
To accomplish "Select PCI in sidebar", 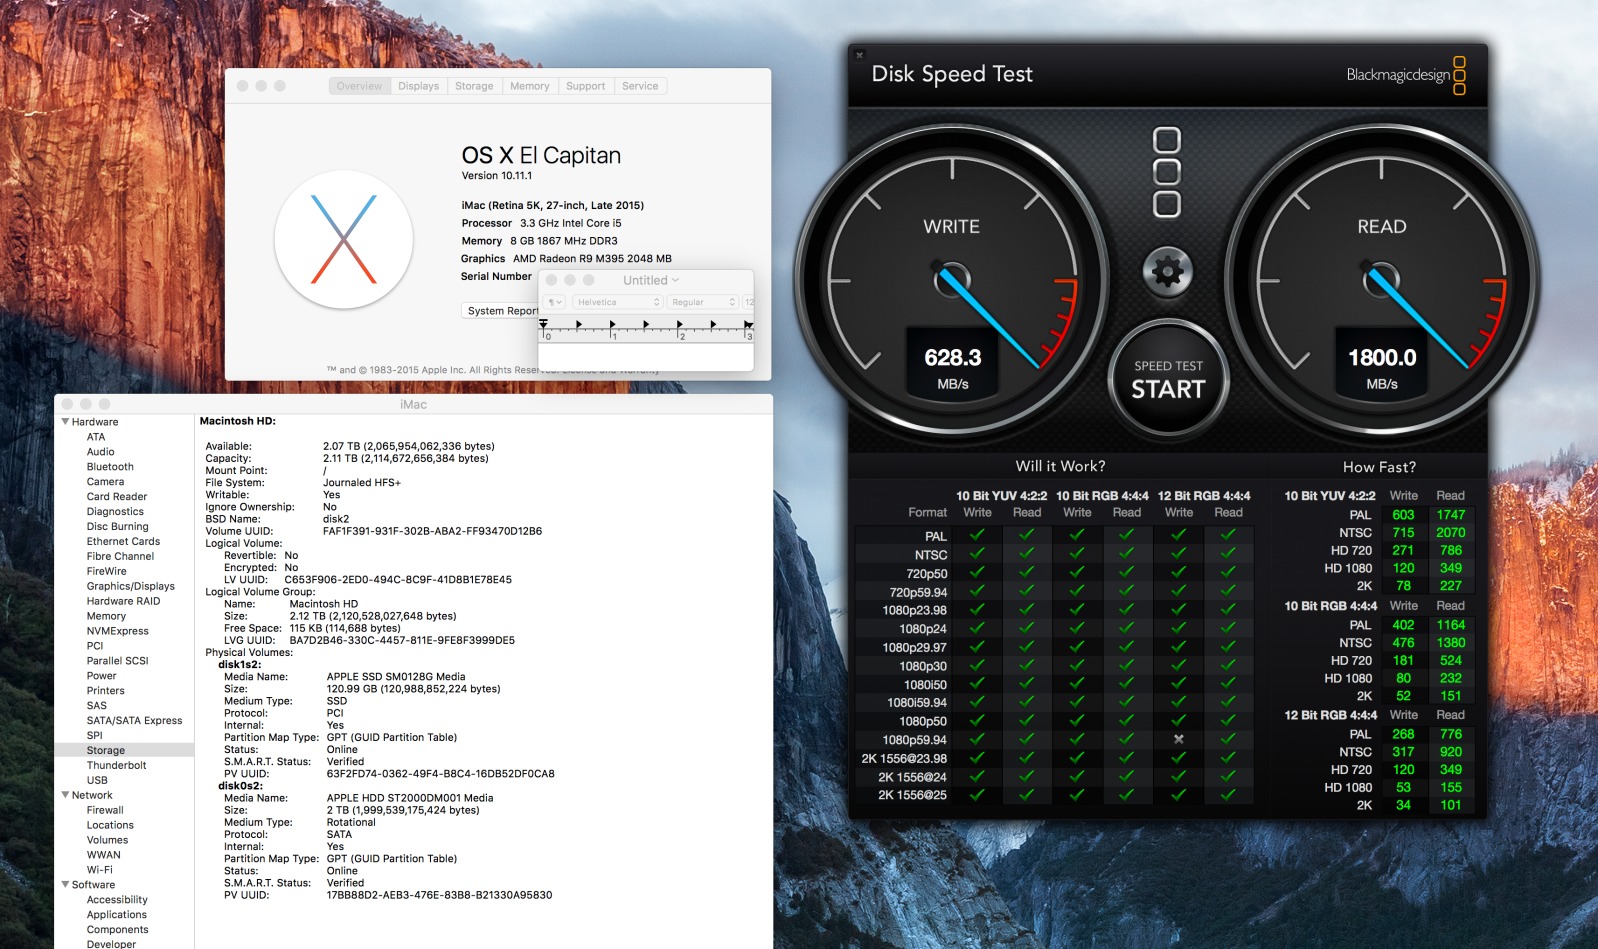I will click(x=95, y=647).
